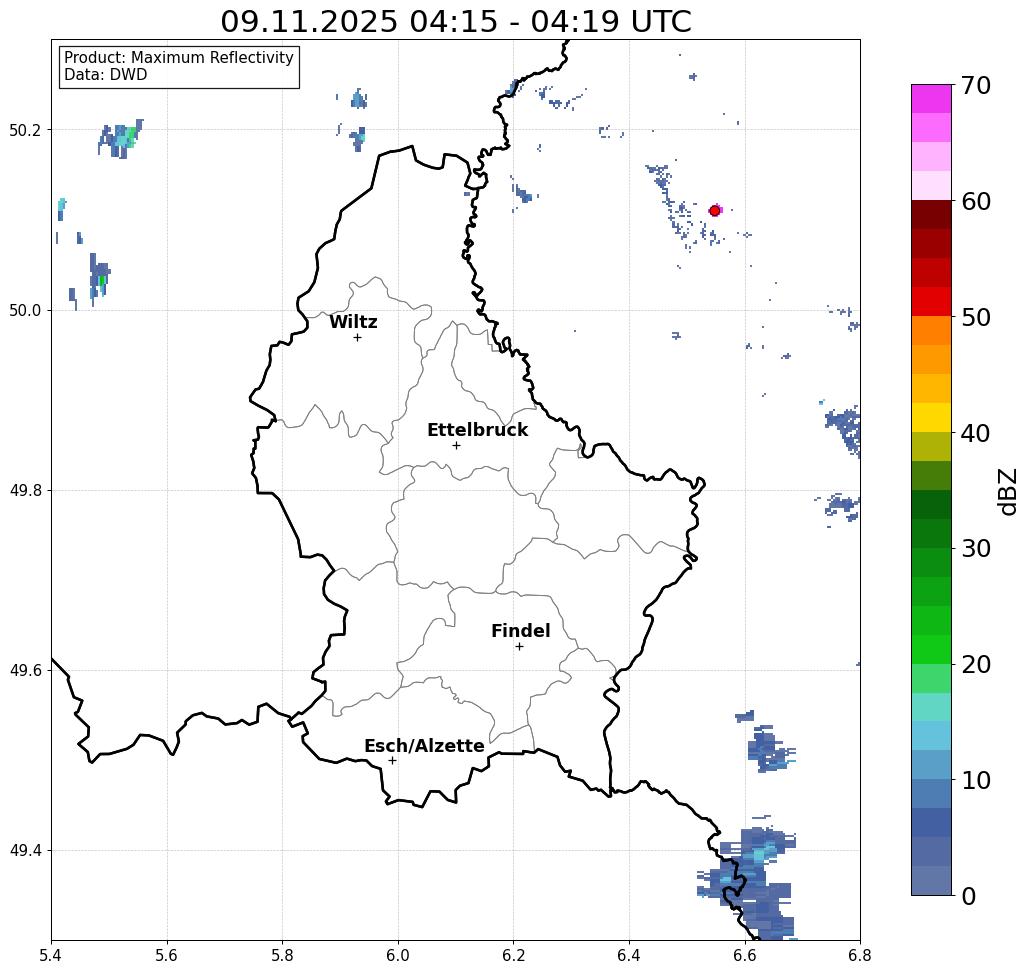The height and width of the screenshot is (973, 1029).
Task: Click the 20 label on the dBZ colorbar
Action: coord(975,664)
